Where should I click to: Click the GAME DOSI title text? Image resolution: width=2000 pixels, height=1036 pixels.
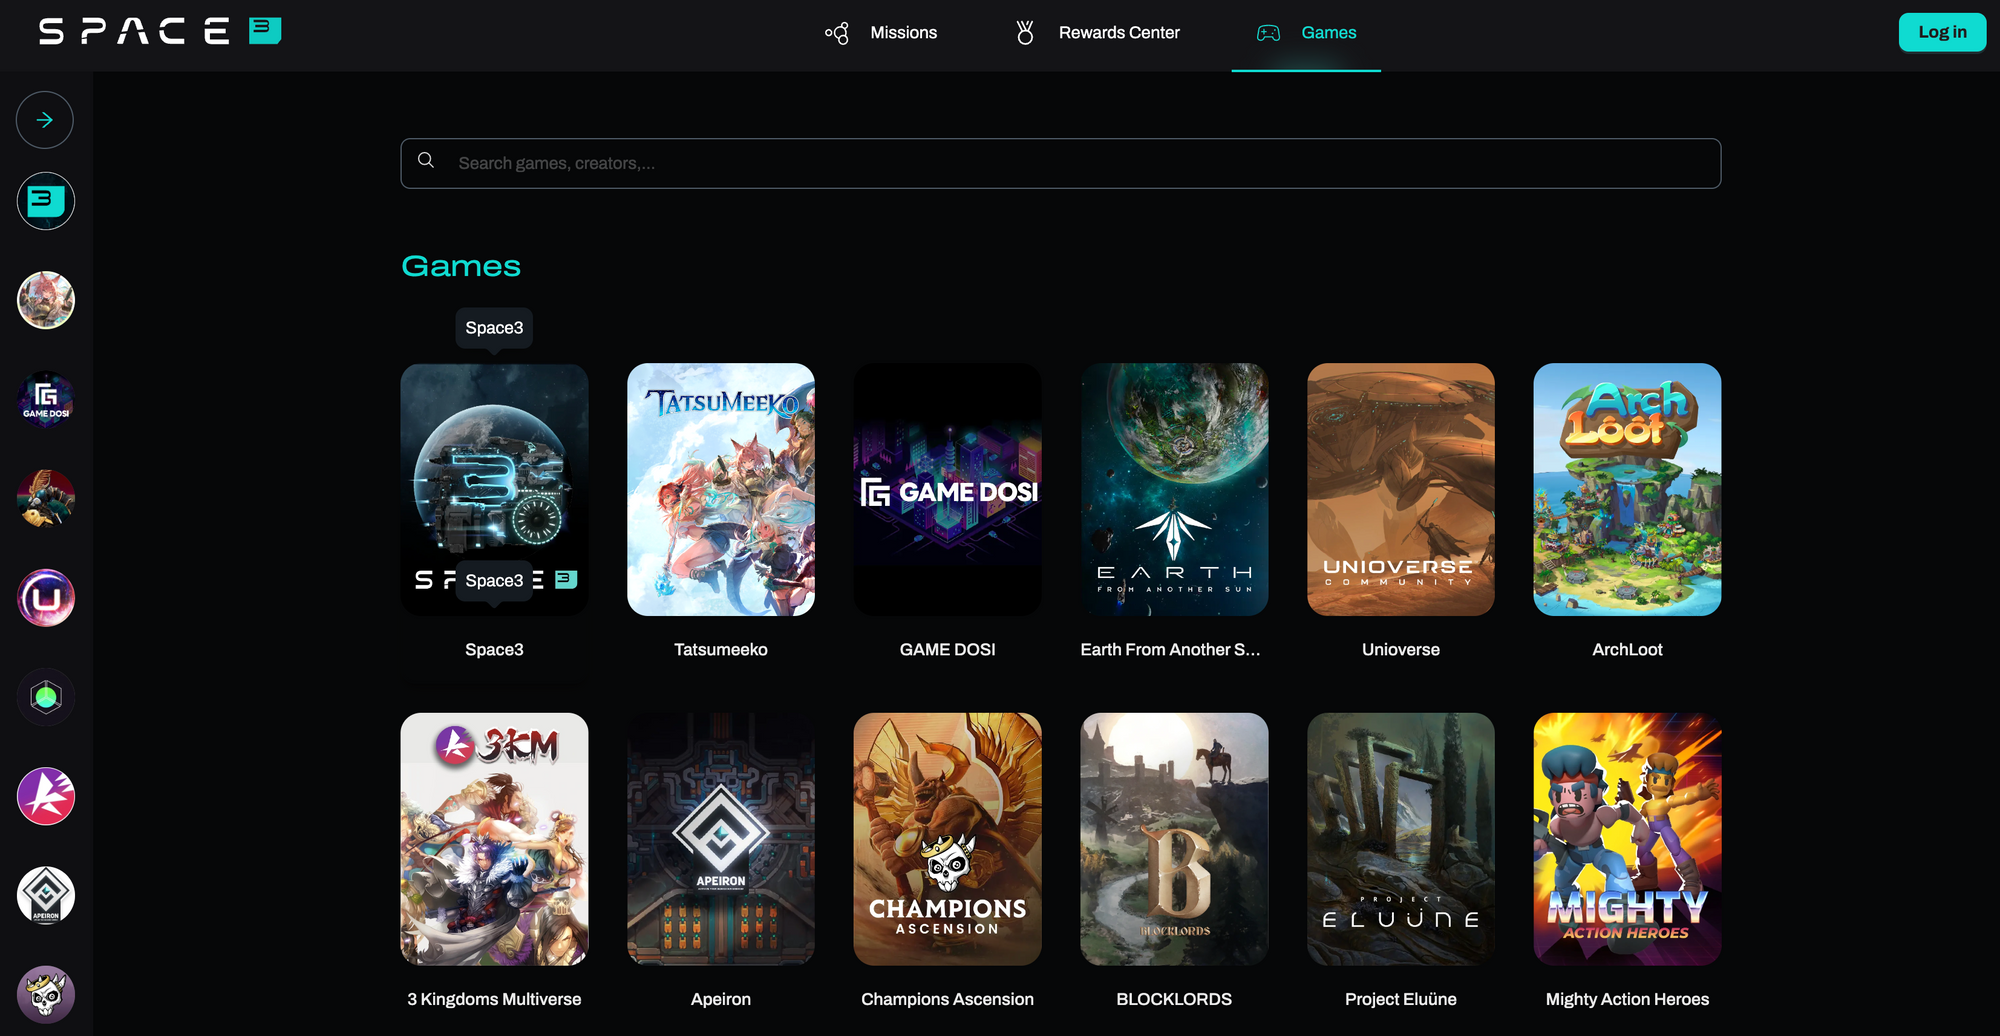[947, 649]
